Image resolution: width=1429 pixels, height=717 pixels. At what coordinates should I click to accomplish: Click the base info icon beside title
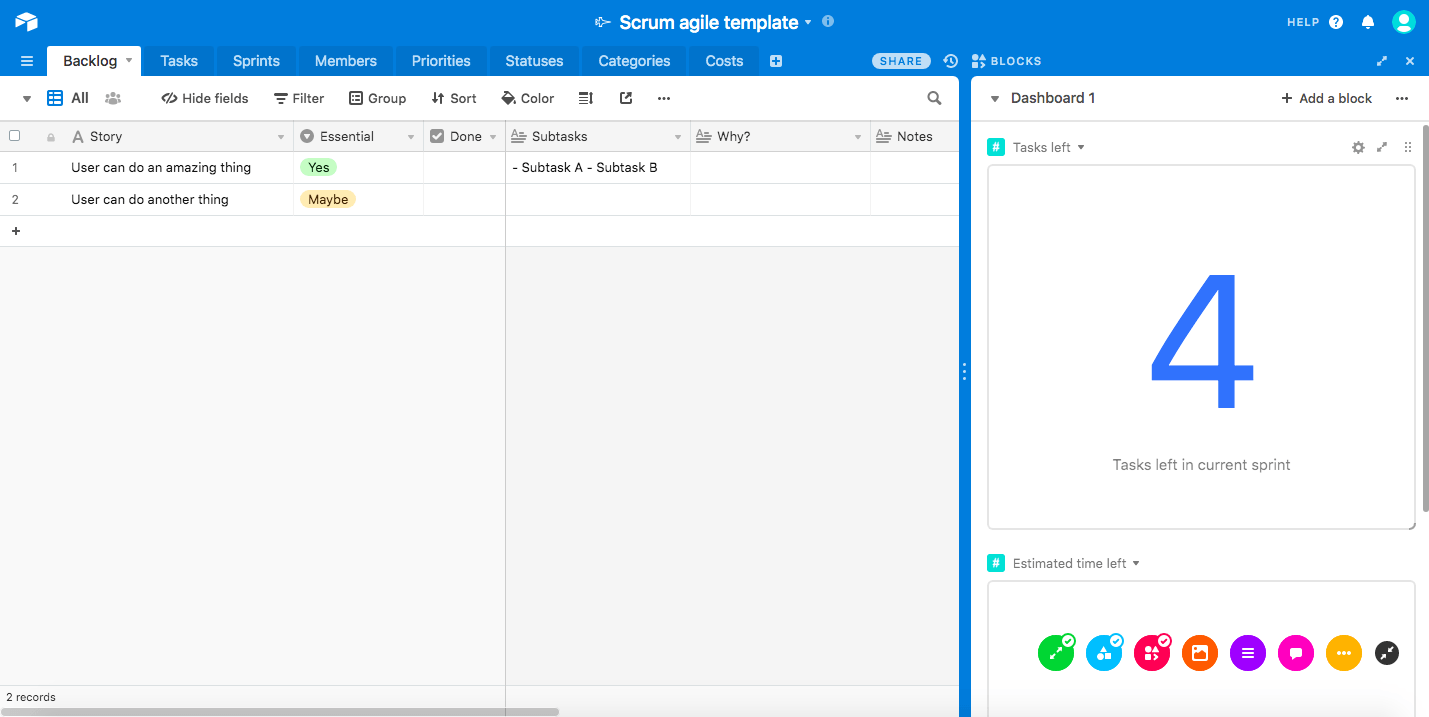827,21
